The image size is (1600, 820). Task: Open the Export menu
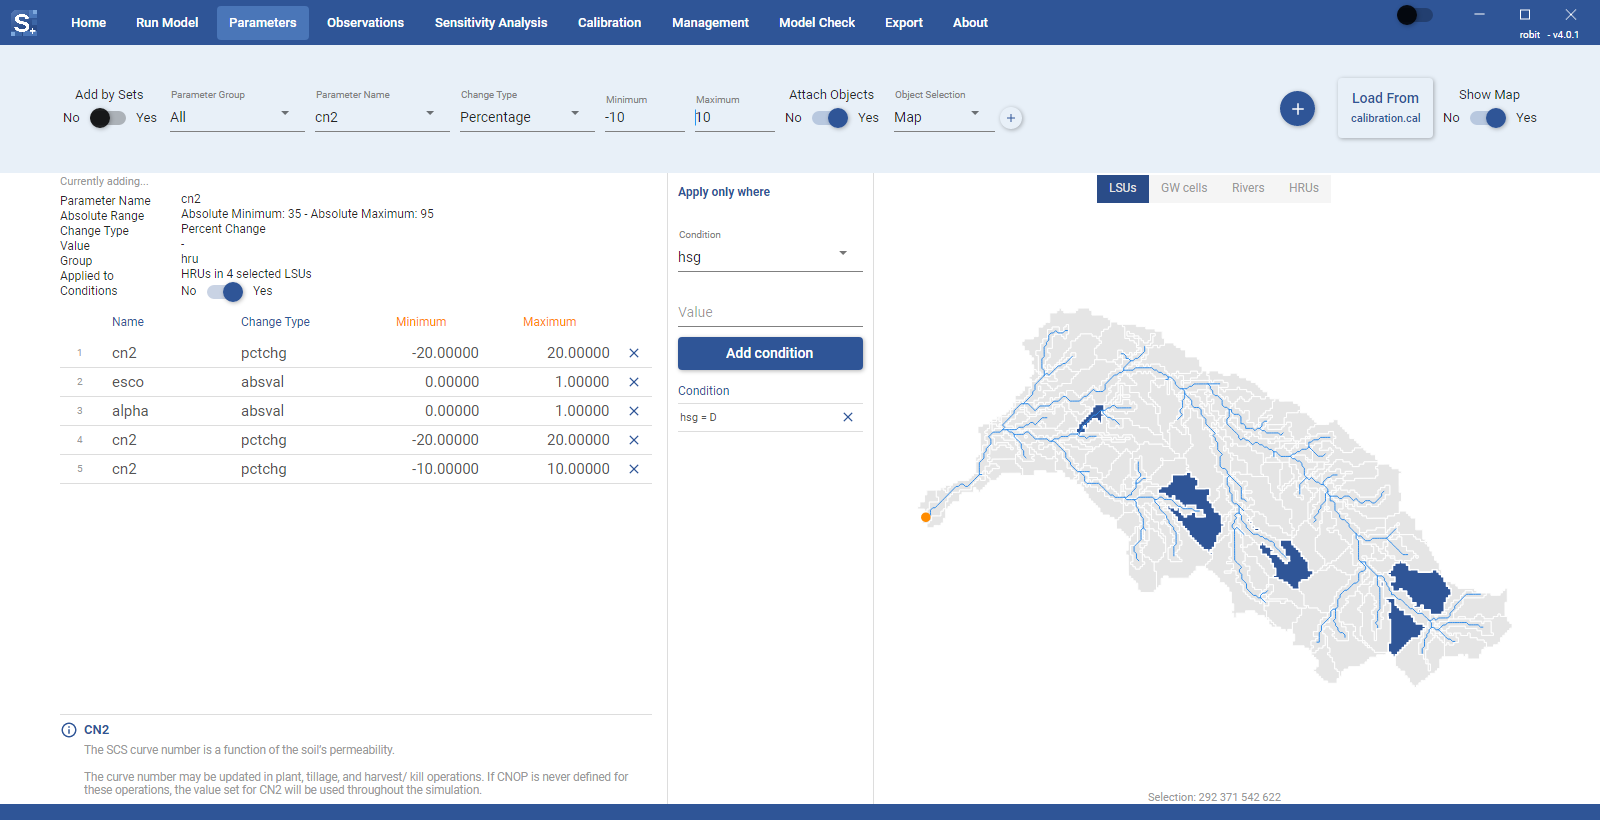904,22
